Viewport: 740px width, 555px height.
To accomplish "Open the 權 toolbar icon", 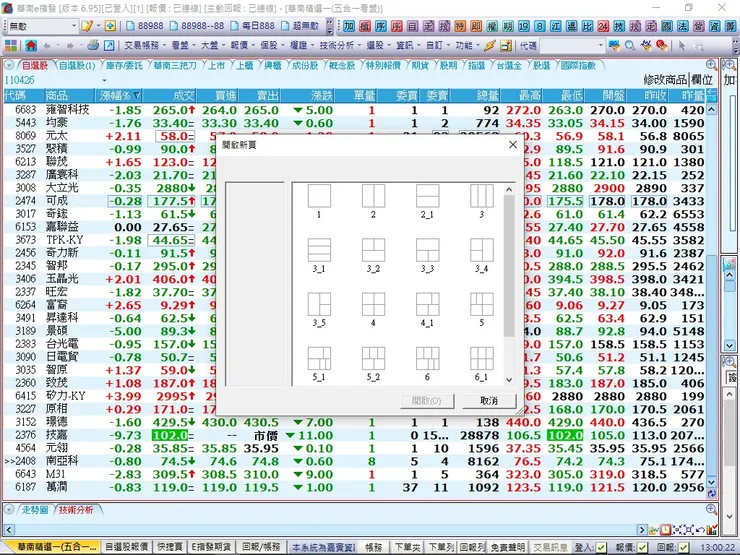I will pos(492,25).
